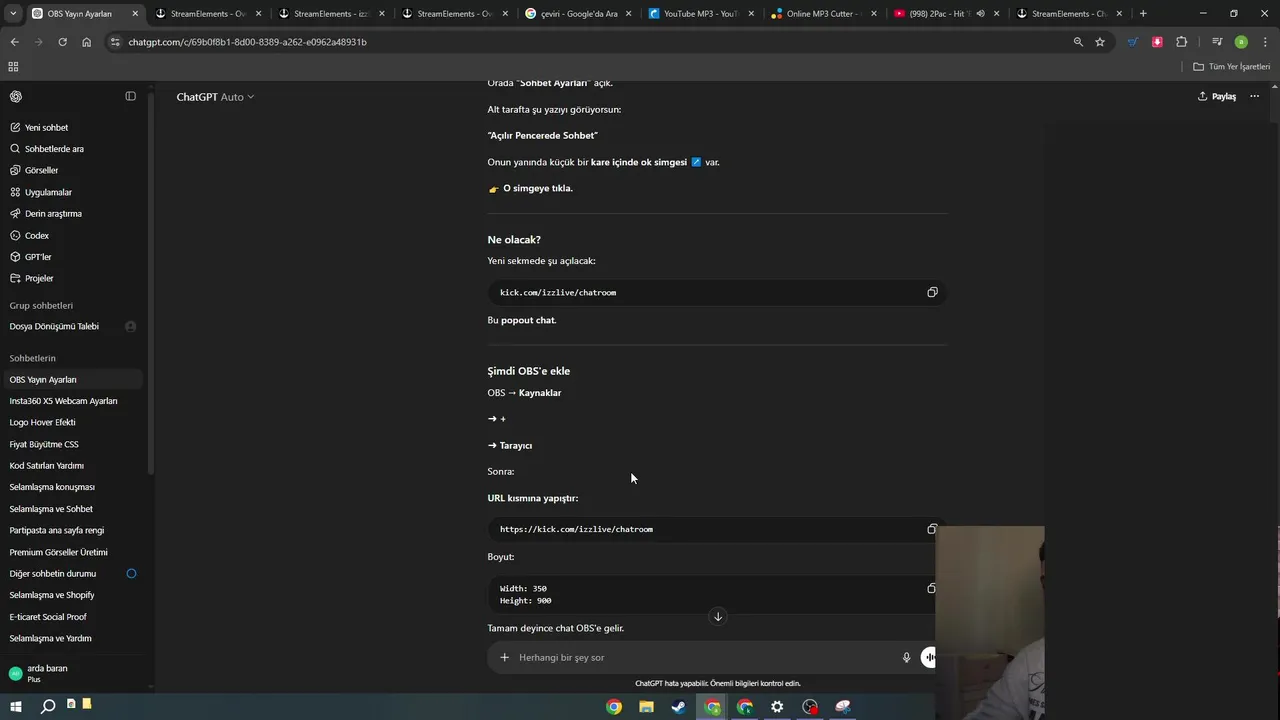This screenshot has height=720, width=1280.
Task: Open the Partipasta ana sayfa rengi chat
Action: point(75,530)
